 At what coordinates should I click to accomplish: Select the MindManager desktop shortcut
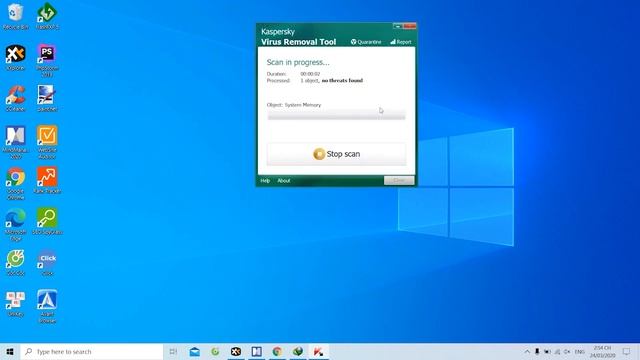point(16,142)
